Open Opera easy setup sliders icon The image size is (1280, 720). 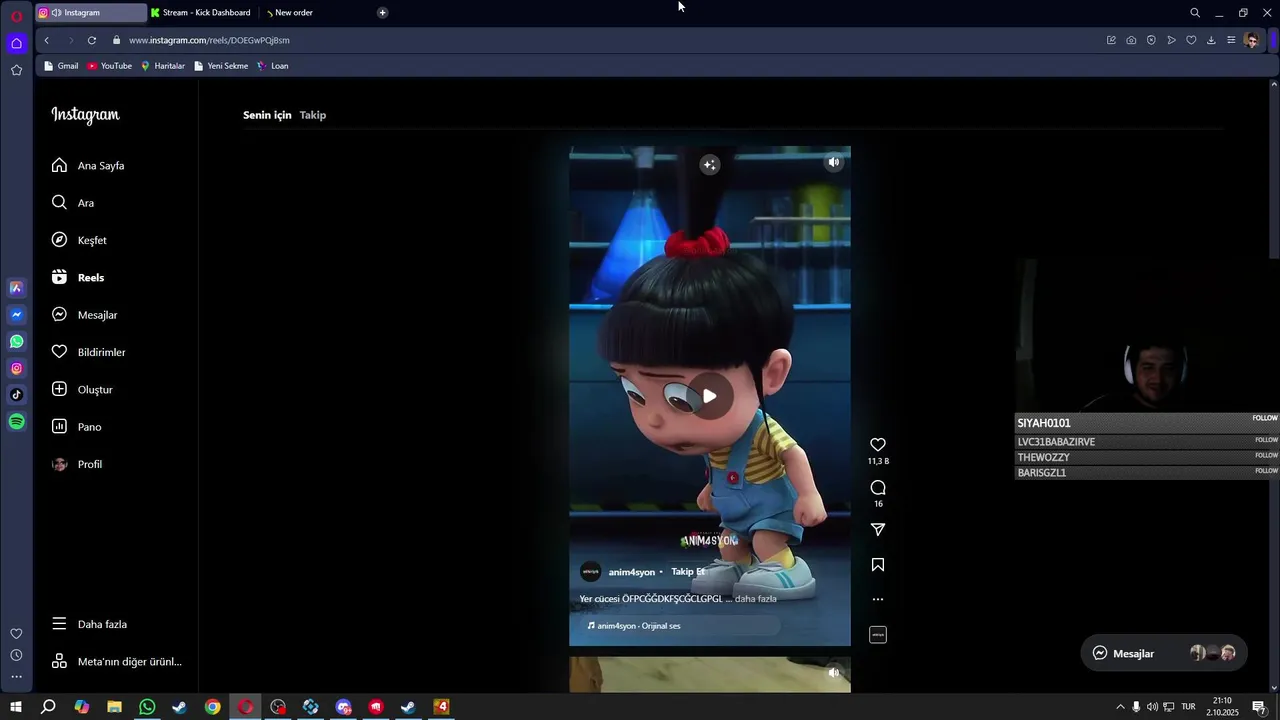click(1231, 40)
